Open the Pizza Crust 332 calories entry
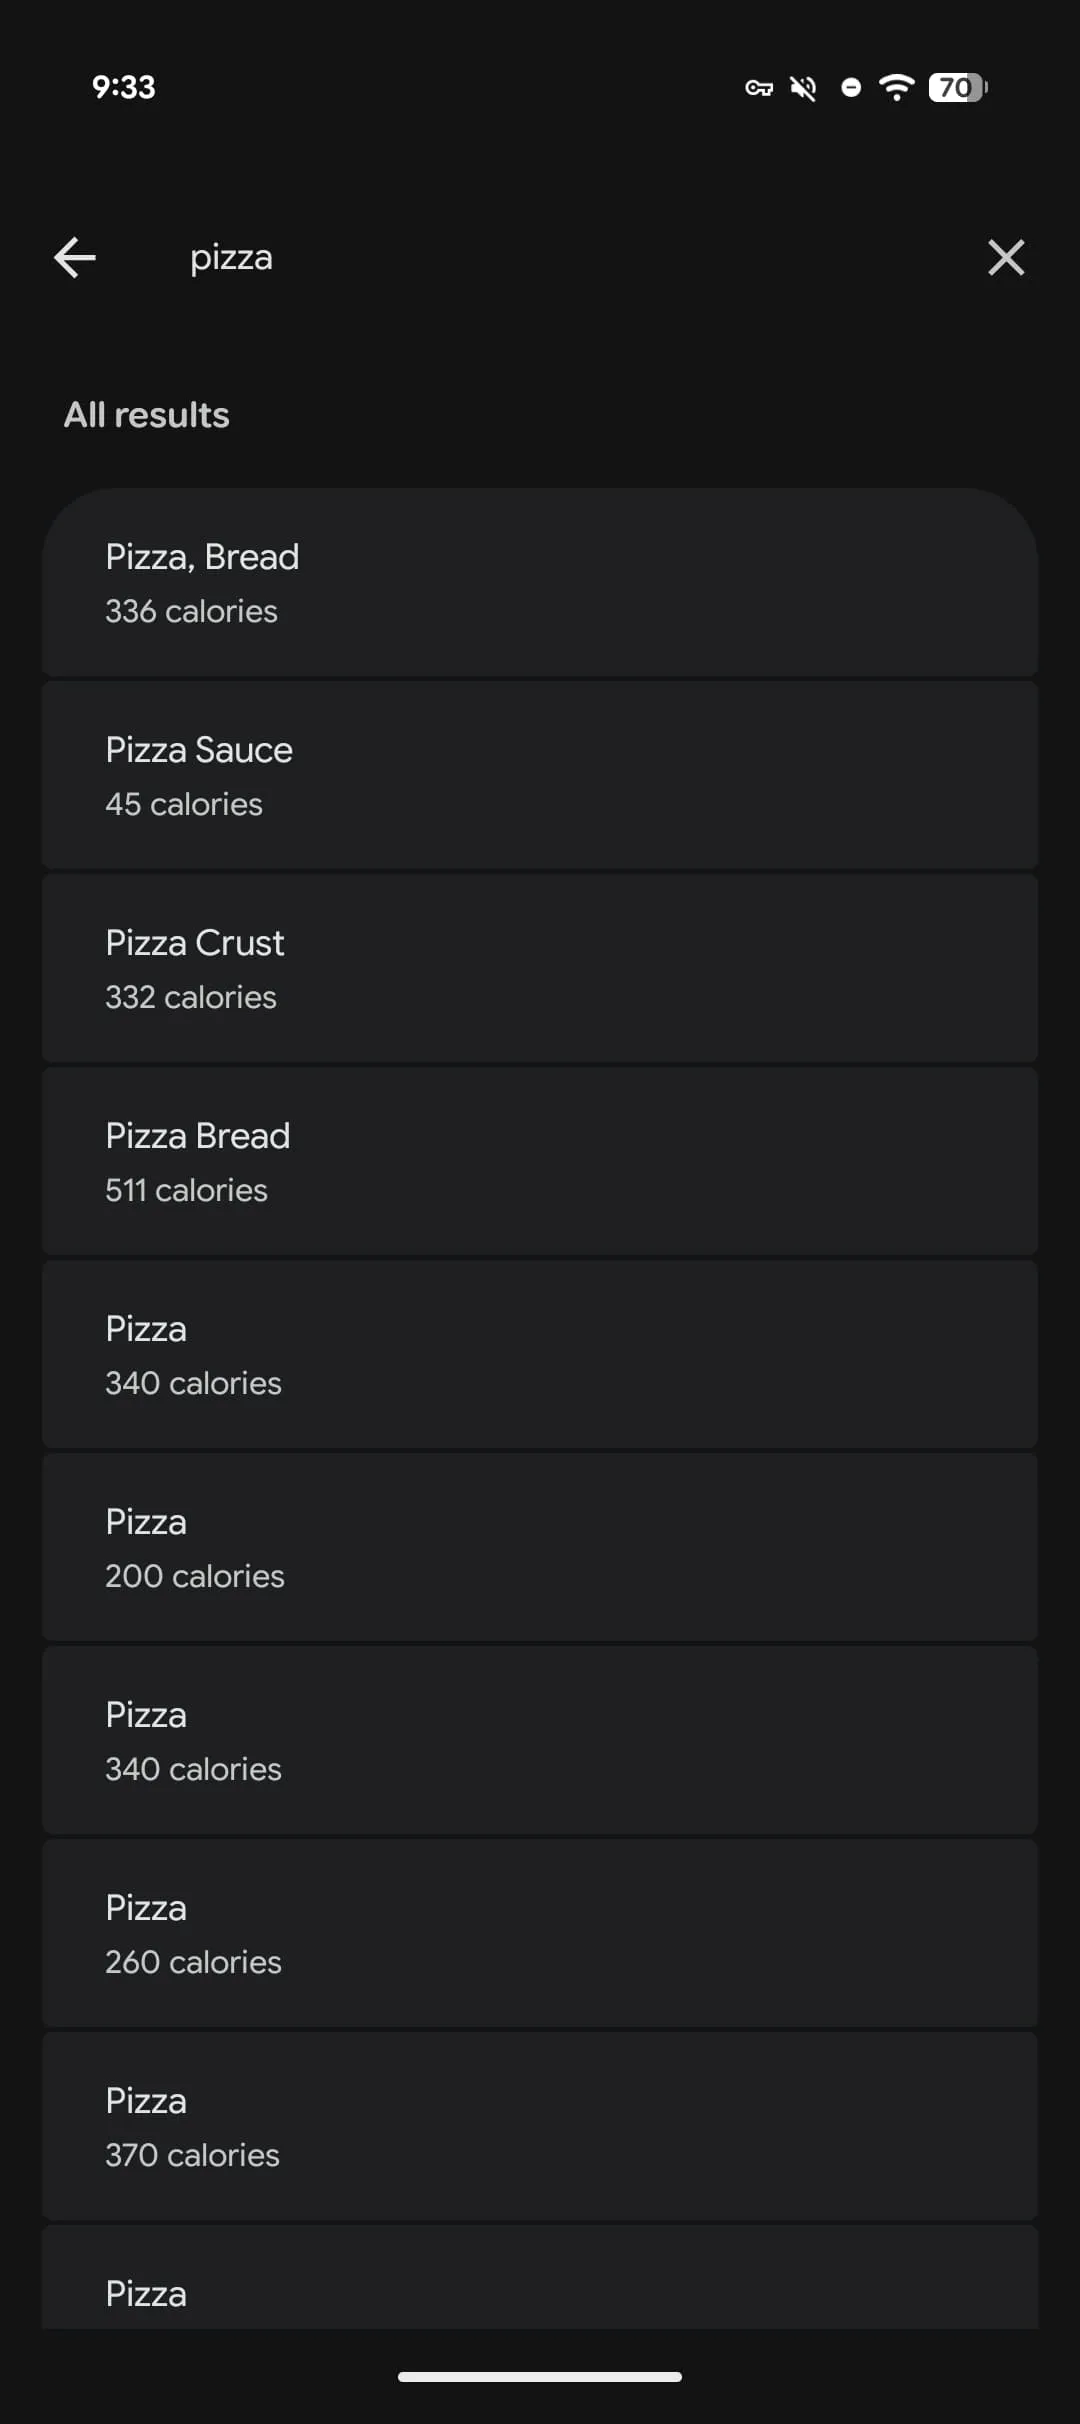This screenshot has width=1080, height=2424. coord(540,969)
